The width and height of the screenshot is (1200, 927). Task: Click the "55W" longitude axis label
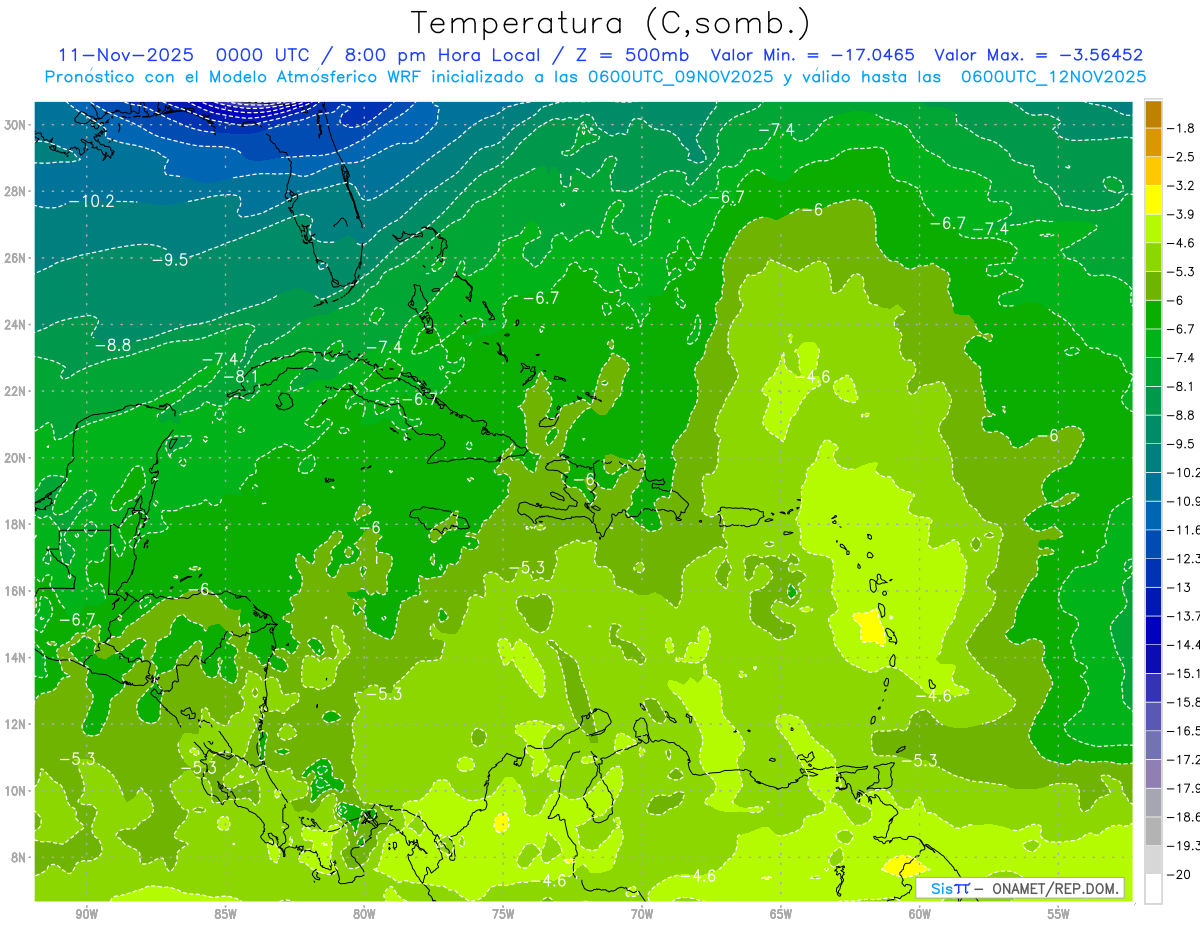(x=1058, y=914)
